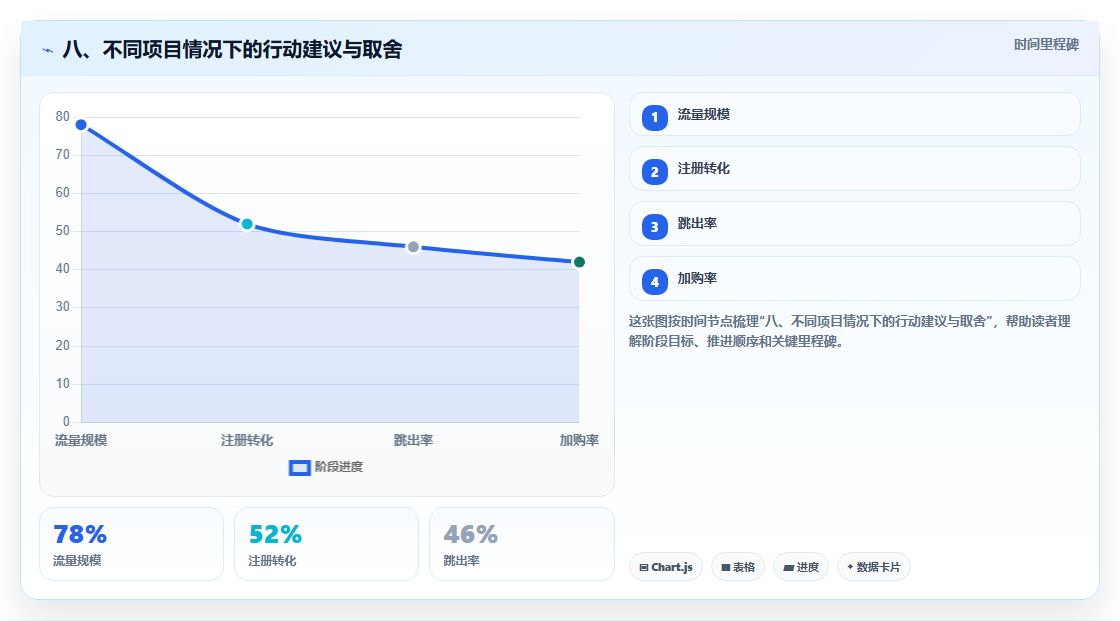
Task: Click the 数据卡片 tag text
Action: pos(879,567)
